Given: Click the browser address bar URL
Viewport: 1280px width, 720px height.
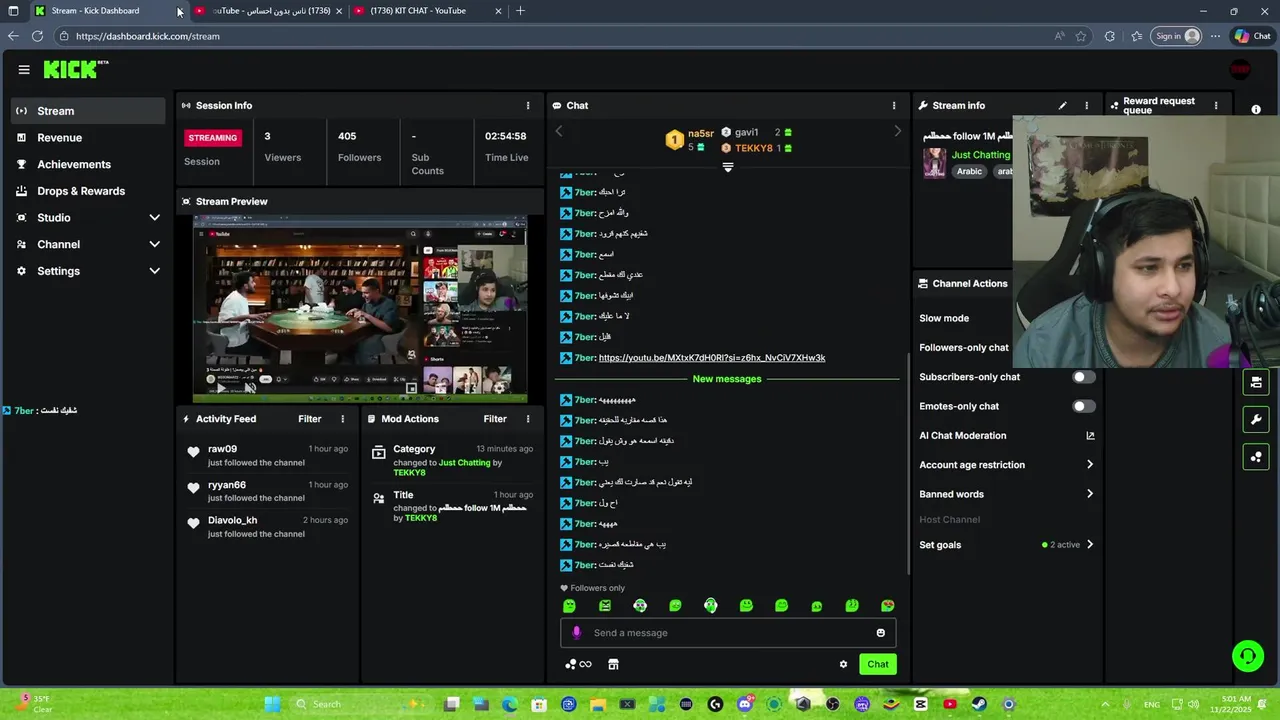Looking at the screenshot, I should click(147, 36).
